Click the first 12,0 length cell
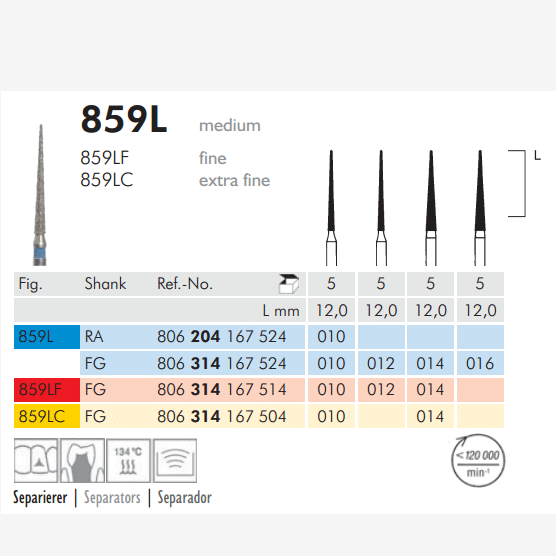 click(331, 310)
